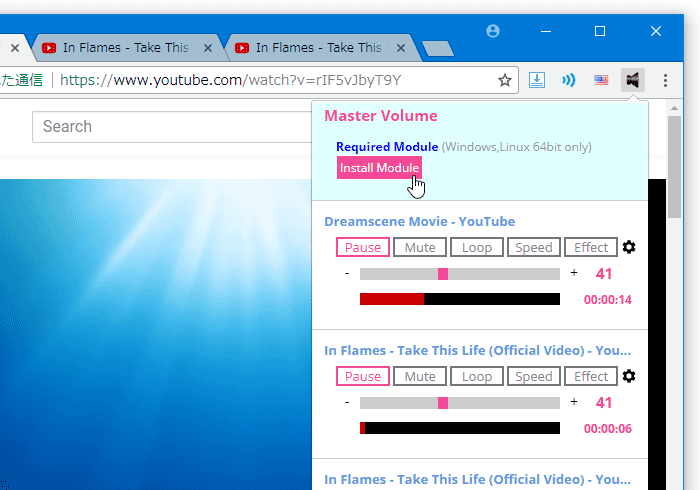Screen dimensions: 700x490
Task: Open the Chrome three-dot menu
Action: pyautogui.click(x=665, y=80)
